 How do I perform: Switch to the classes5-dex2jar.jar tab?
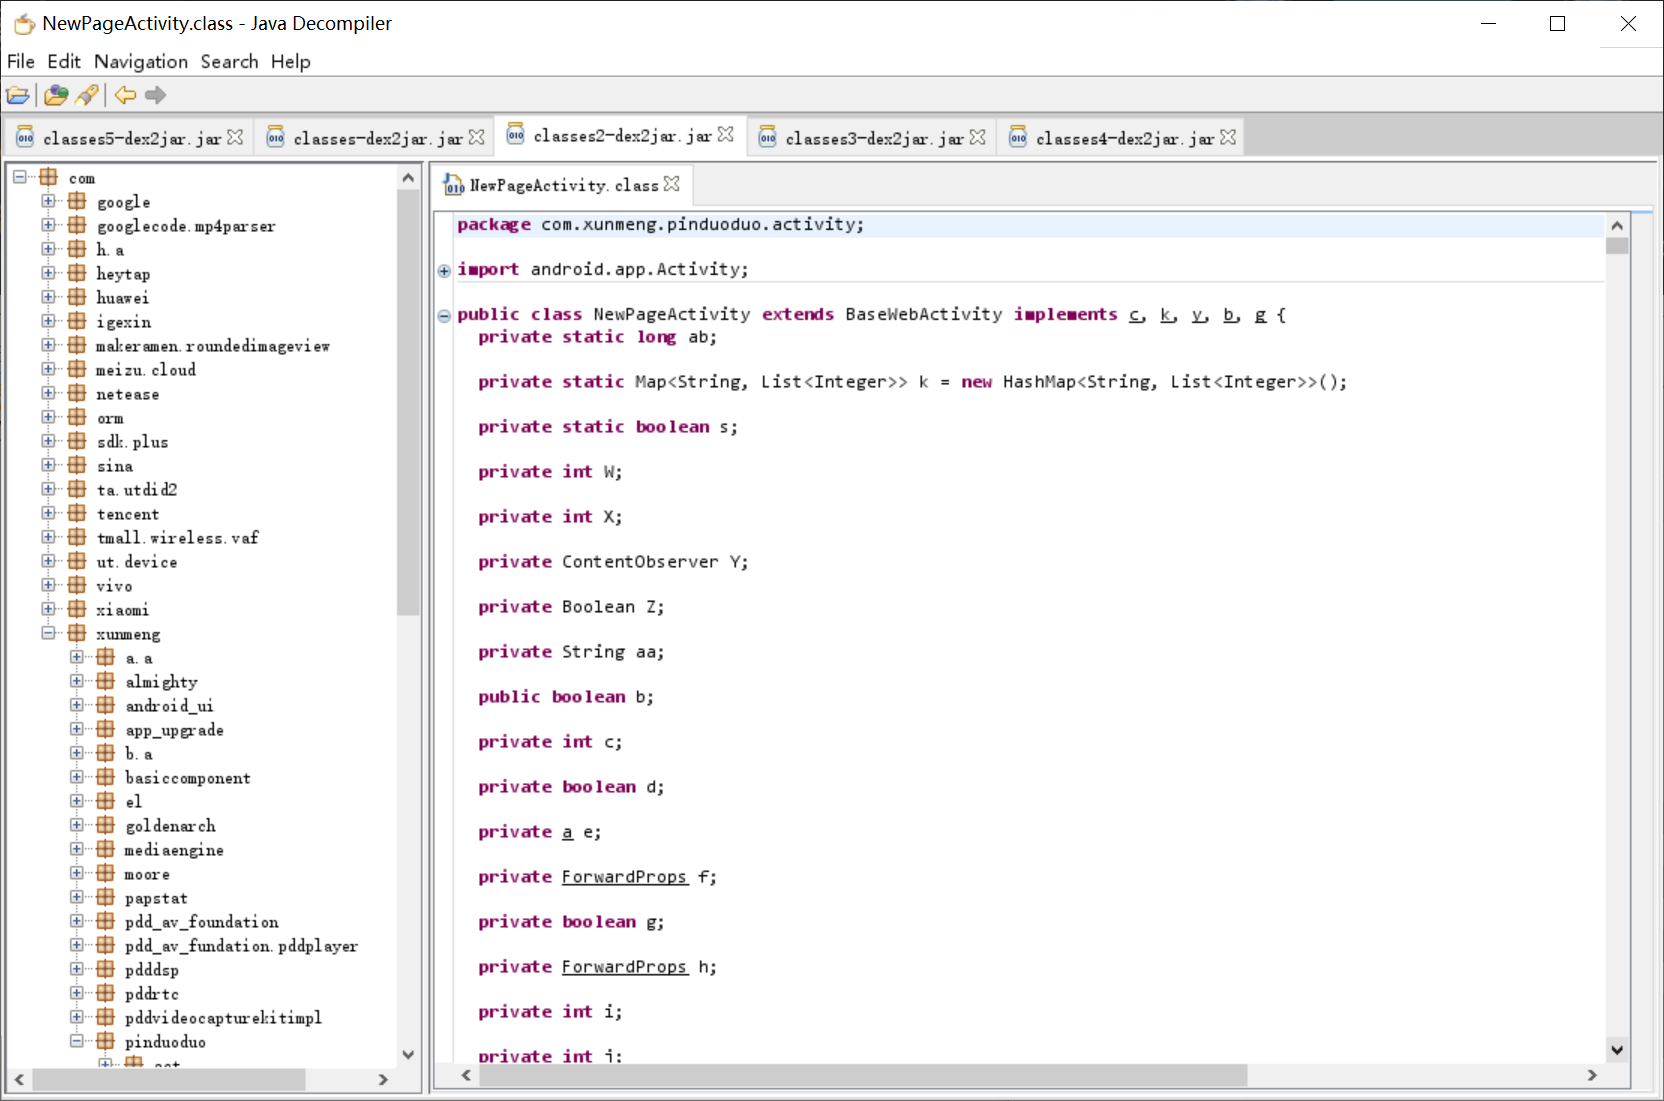click(x=132, y=138)
